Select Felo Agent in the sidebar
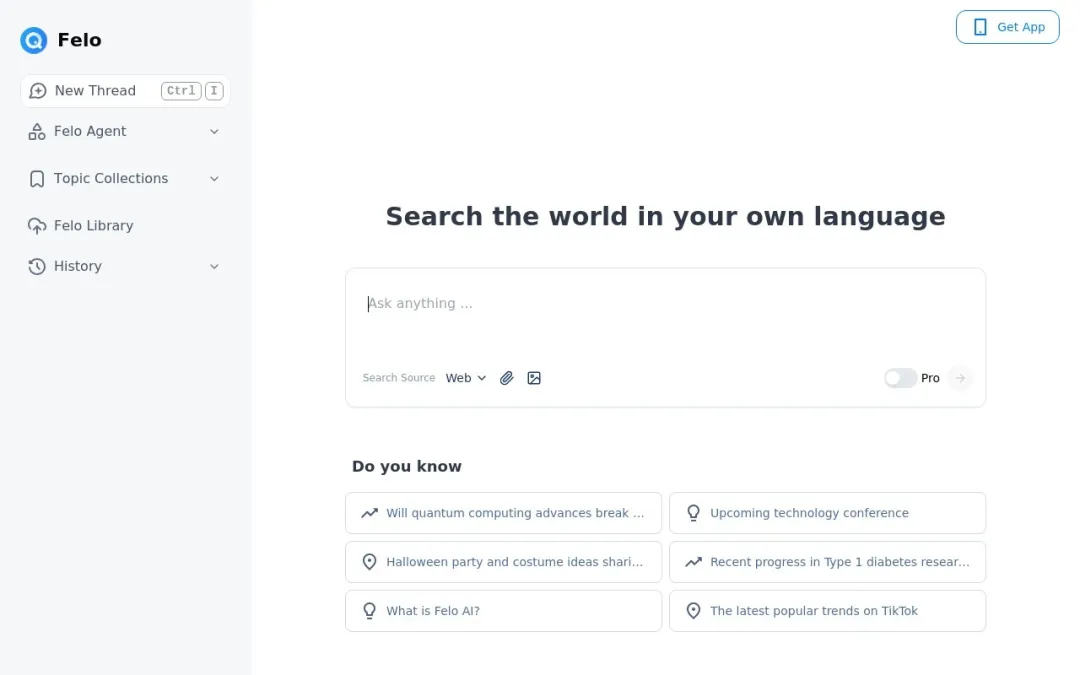1080x675 pixels. tap(125, 132)
